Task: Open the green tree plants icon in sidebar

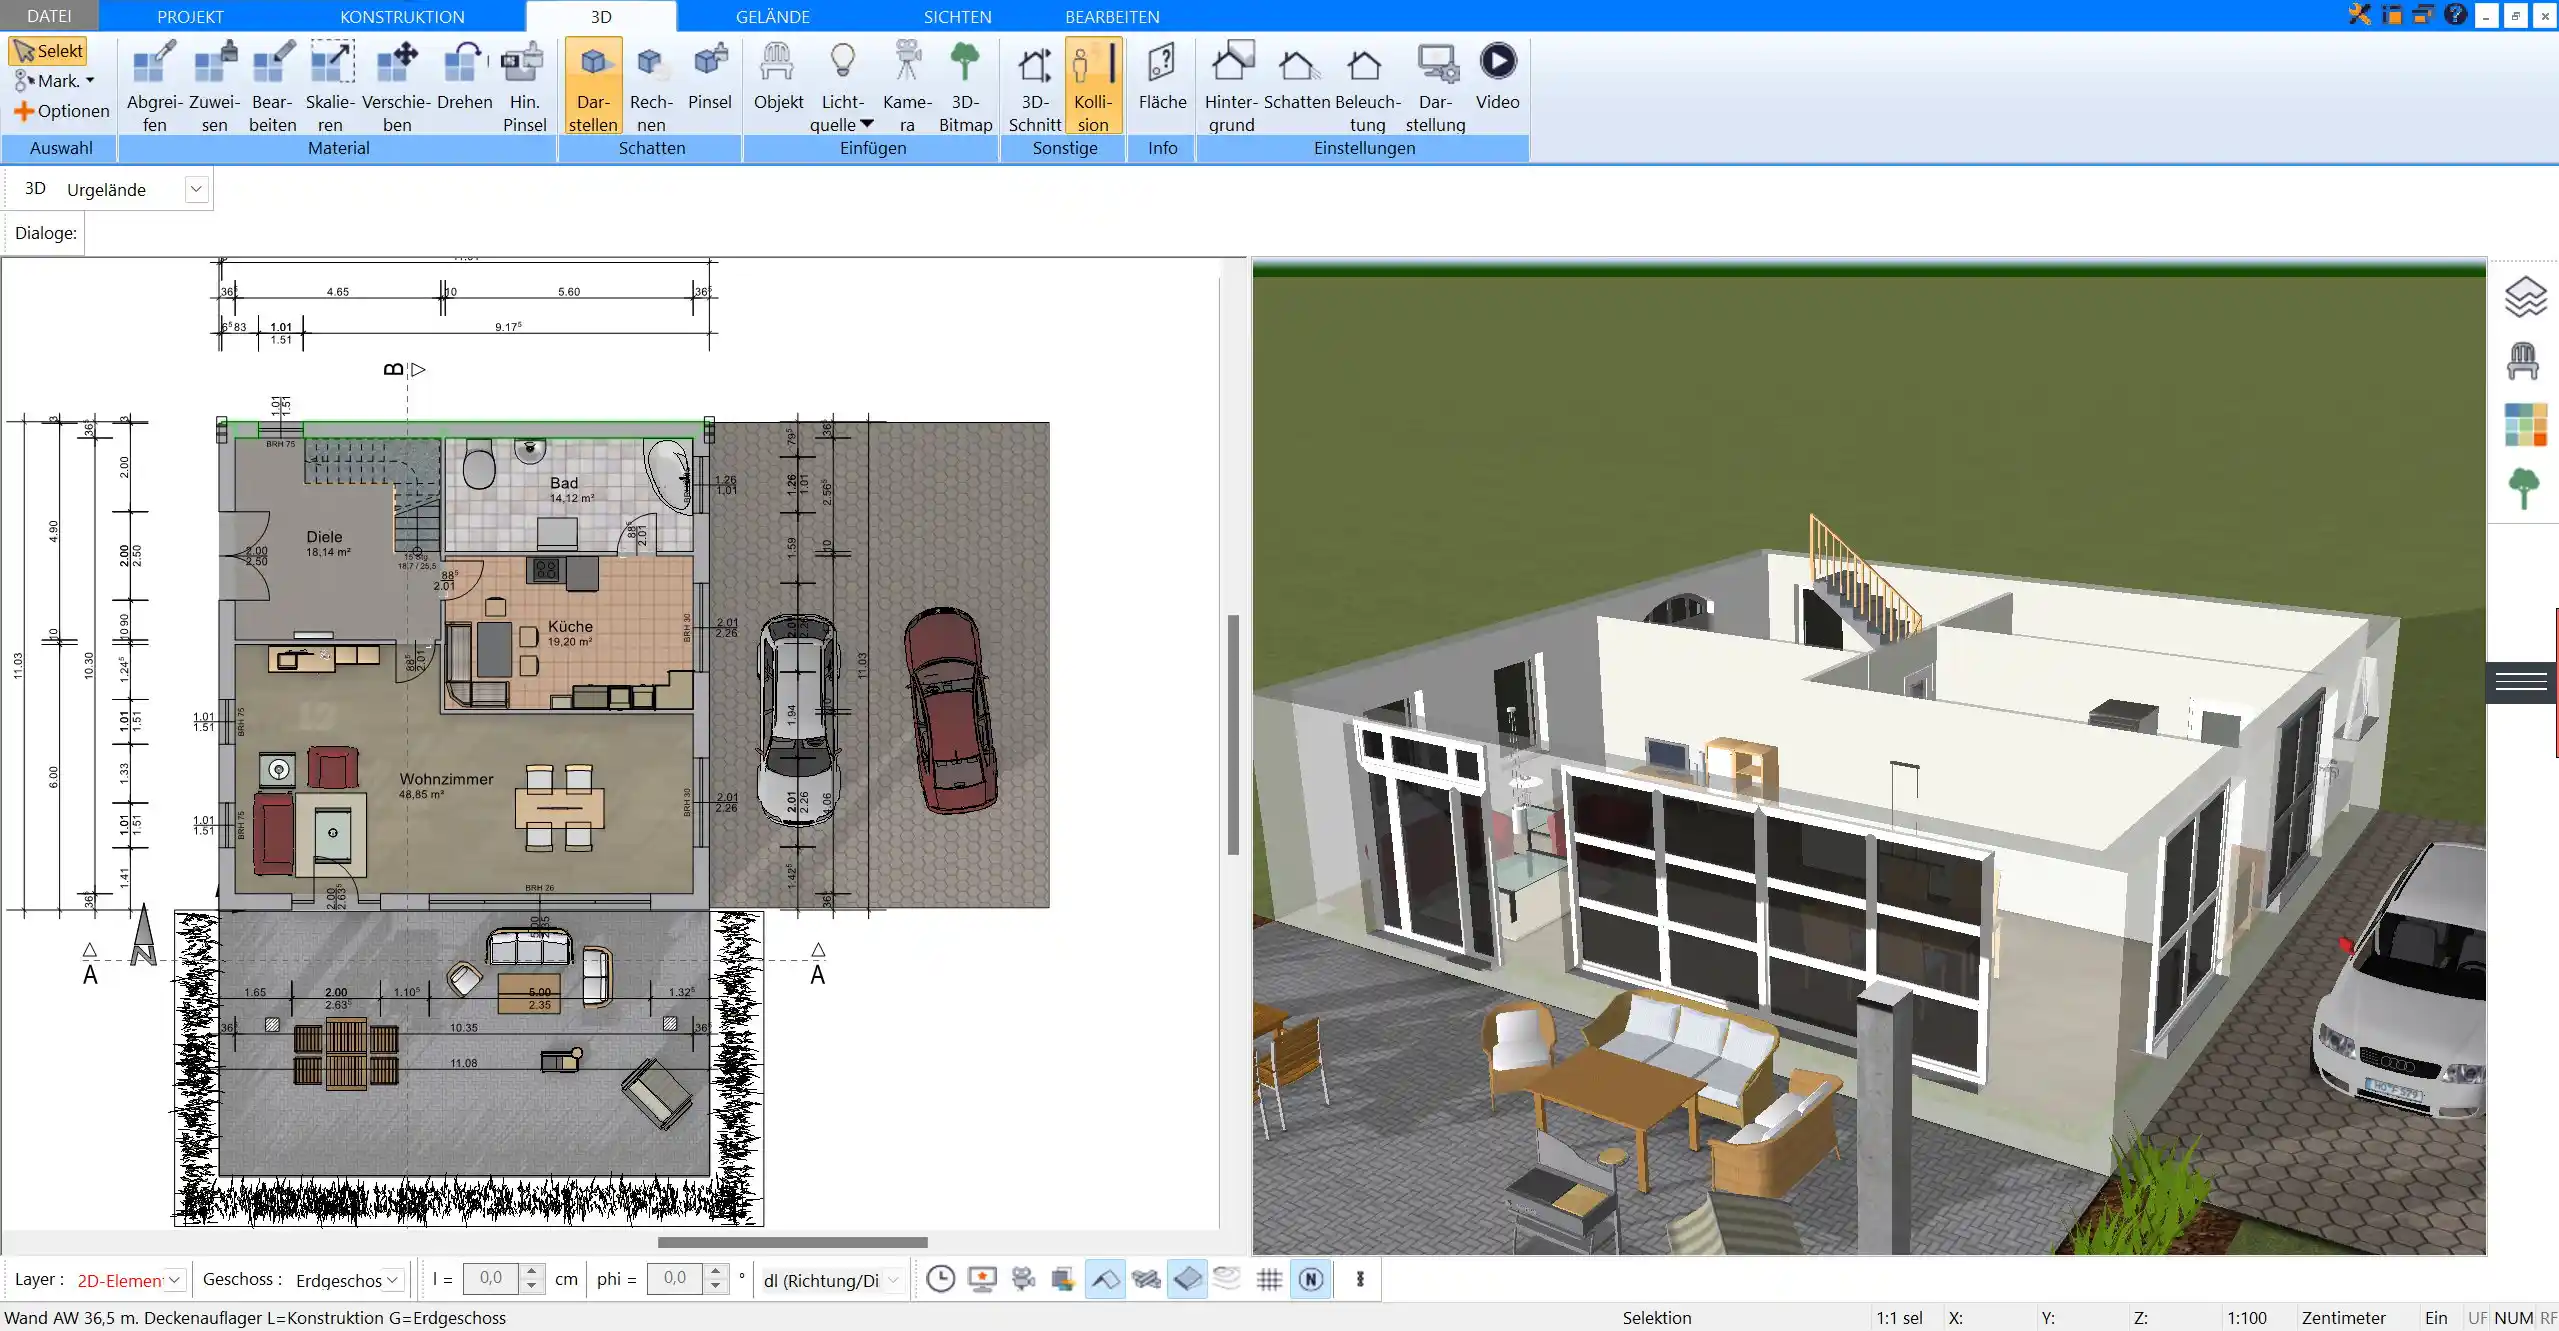Action: [2524, 489]
